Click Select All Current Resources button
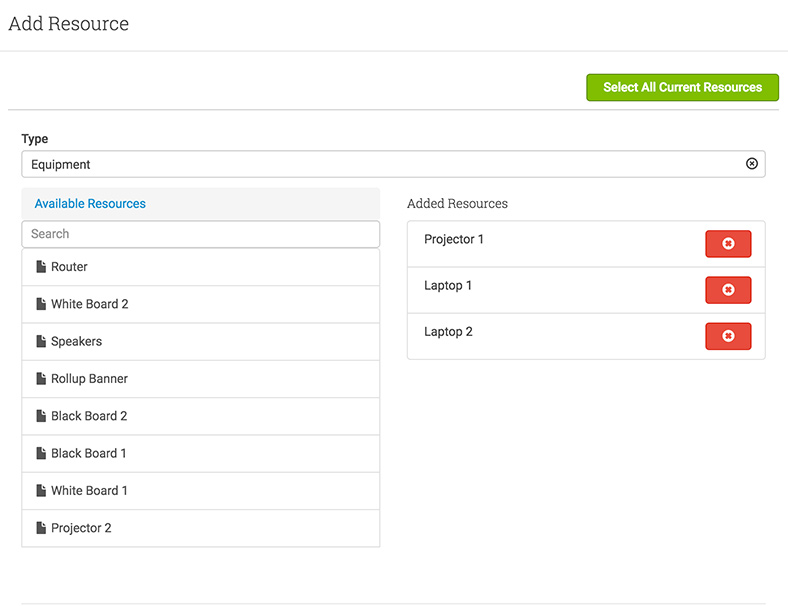This screenshot has width=788, height=606. [682, 87]
